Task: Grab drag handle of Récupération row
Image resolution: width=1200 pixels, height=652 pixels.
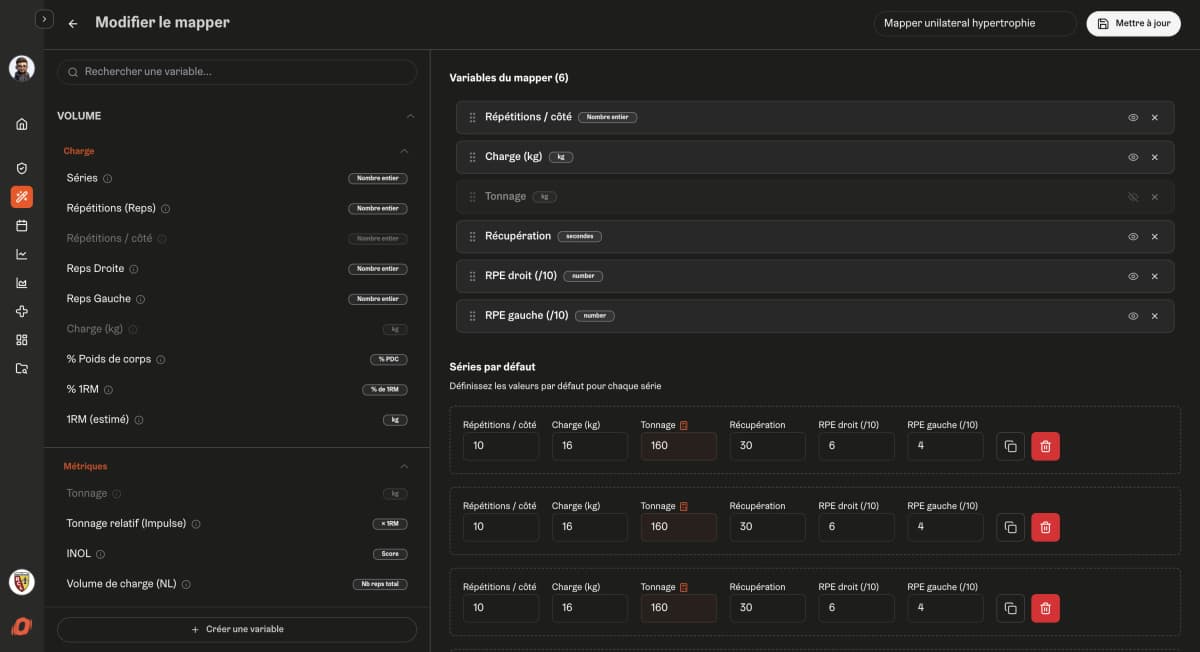Action: click(472, 237)
